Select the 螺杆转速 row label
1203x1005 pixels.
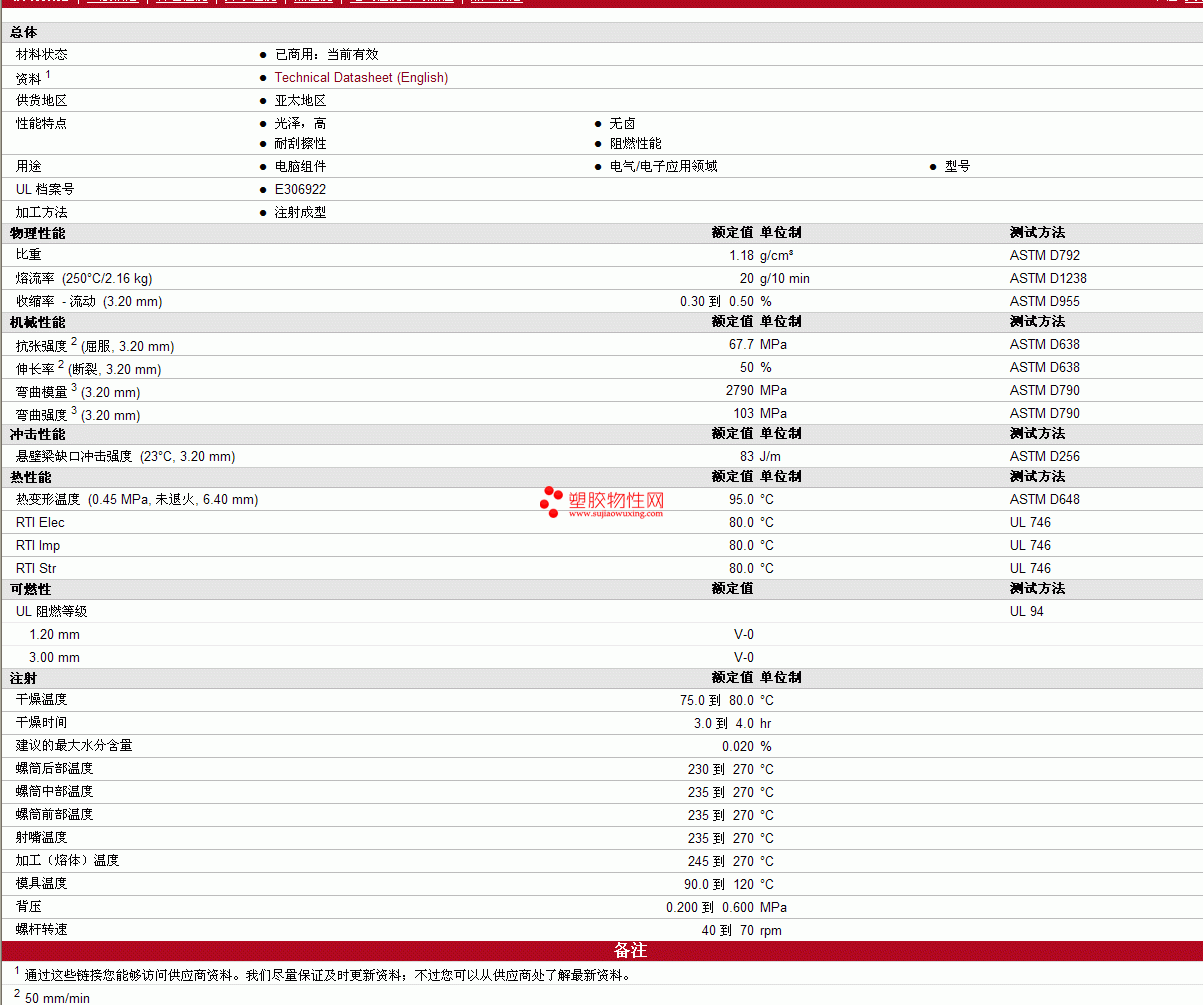pyautogui.click(x=42, y=930)
